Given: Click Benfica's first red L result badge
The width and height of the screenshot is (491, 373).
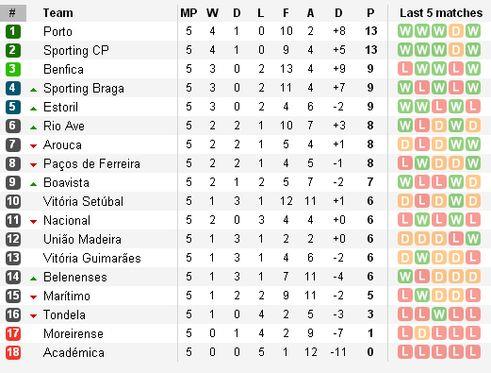Looking at the screenshot, I should pyautogui.click(x=405, y=69).
